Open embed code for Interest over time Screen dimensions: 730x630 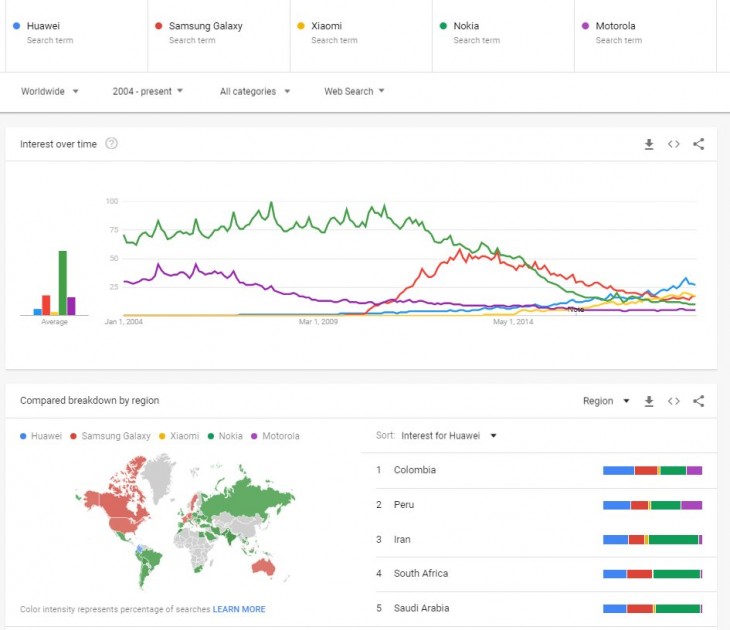click(673, 144)
